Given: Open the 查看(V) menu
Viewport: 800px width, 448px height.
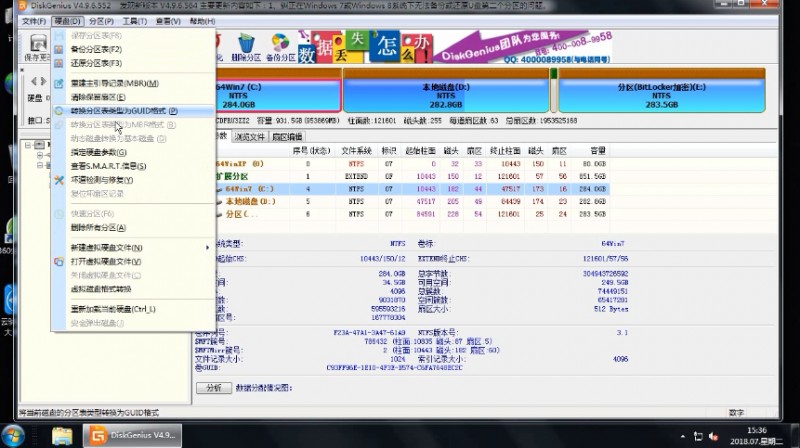Looking at the screenshot, I should (168, 21).
